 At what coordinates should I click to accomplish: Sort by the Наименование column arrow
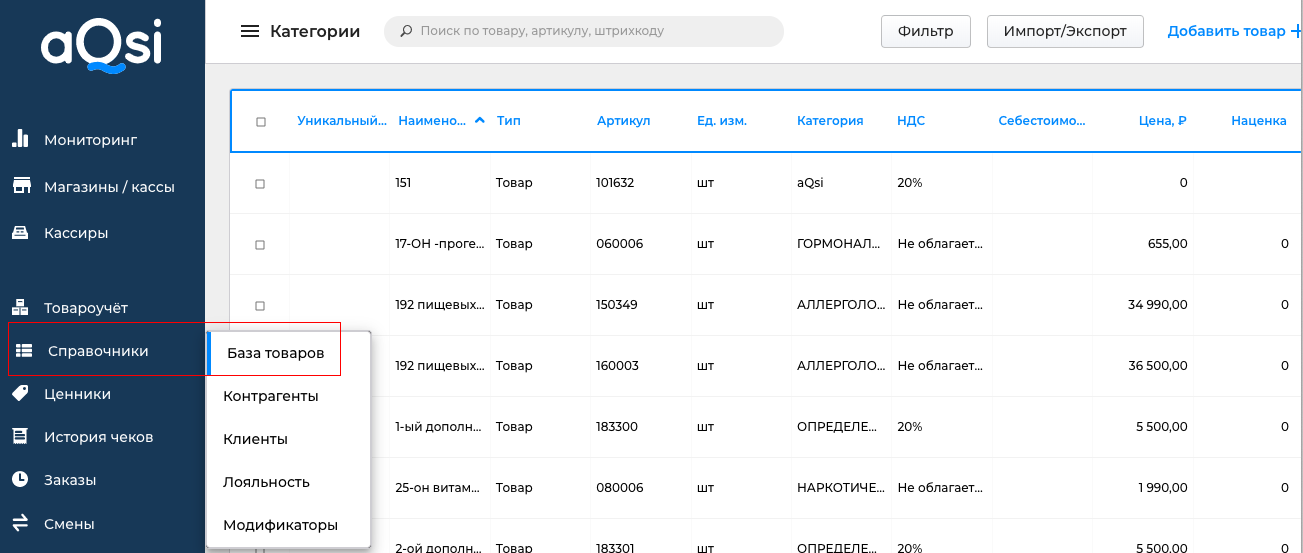(x=480, y=120)
